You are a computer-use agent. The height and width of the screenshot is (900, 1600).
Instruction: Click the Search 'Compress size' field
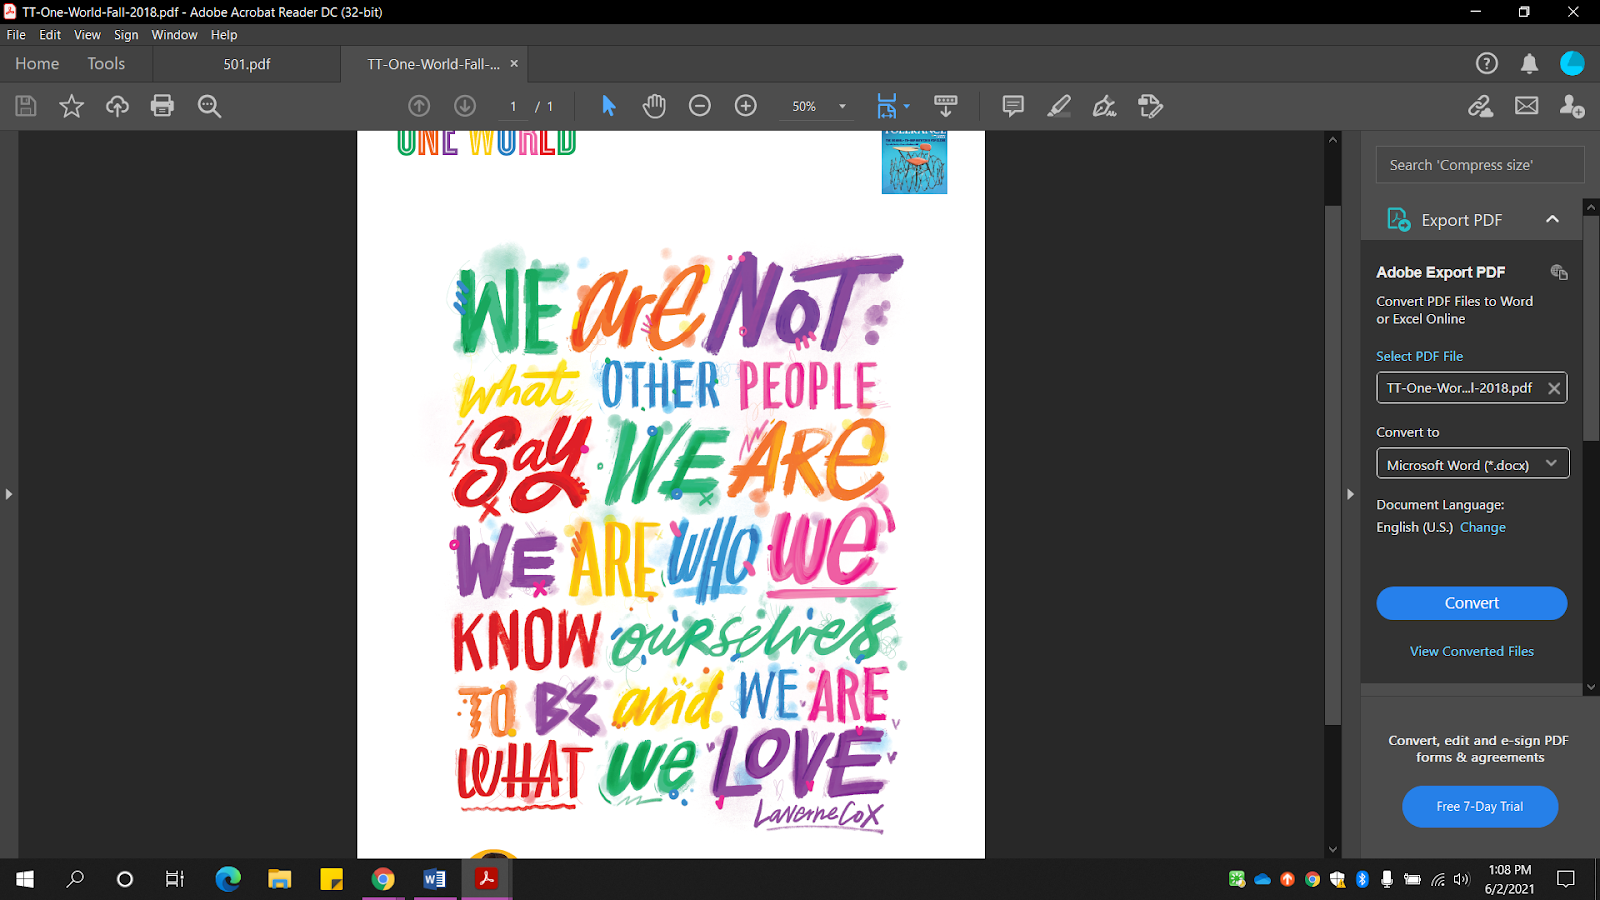(1479, 165)
